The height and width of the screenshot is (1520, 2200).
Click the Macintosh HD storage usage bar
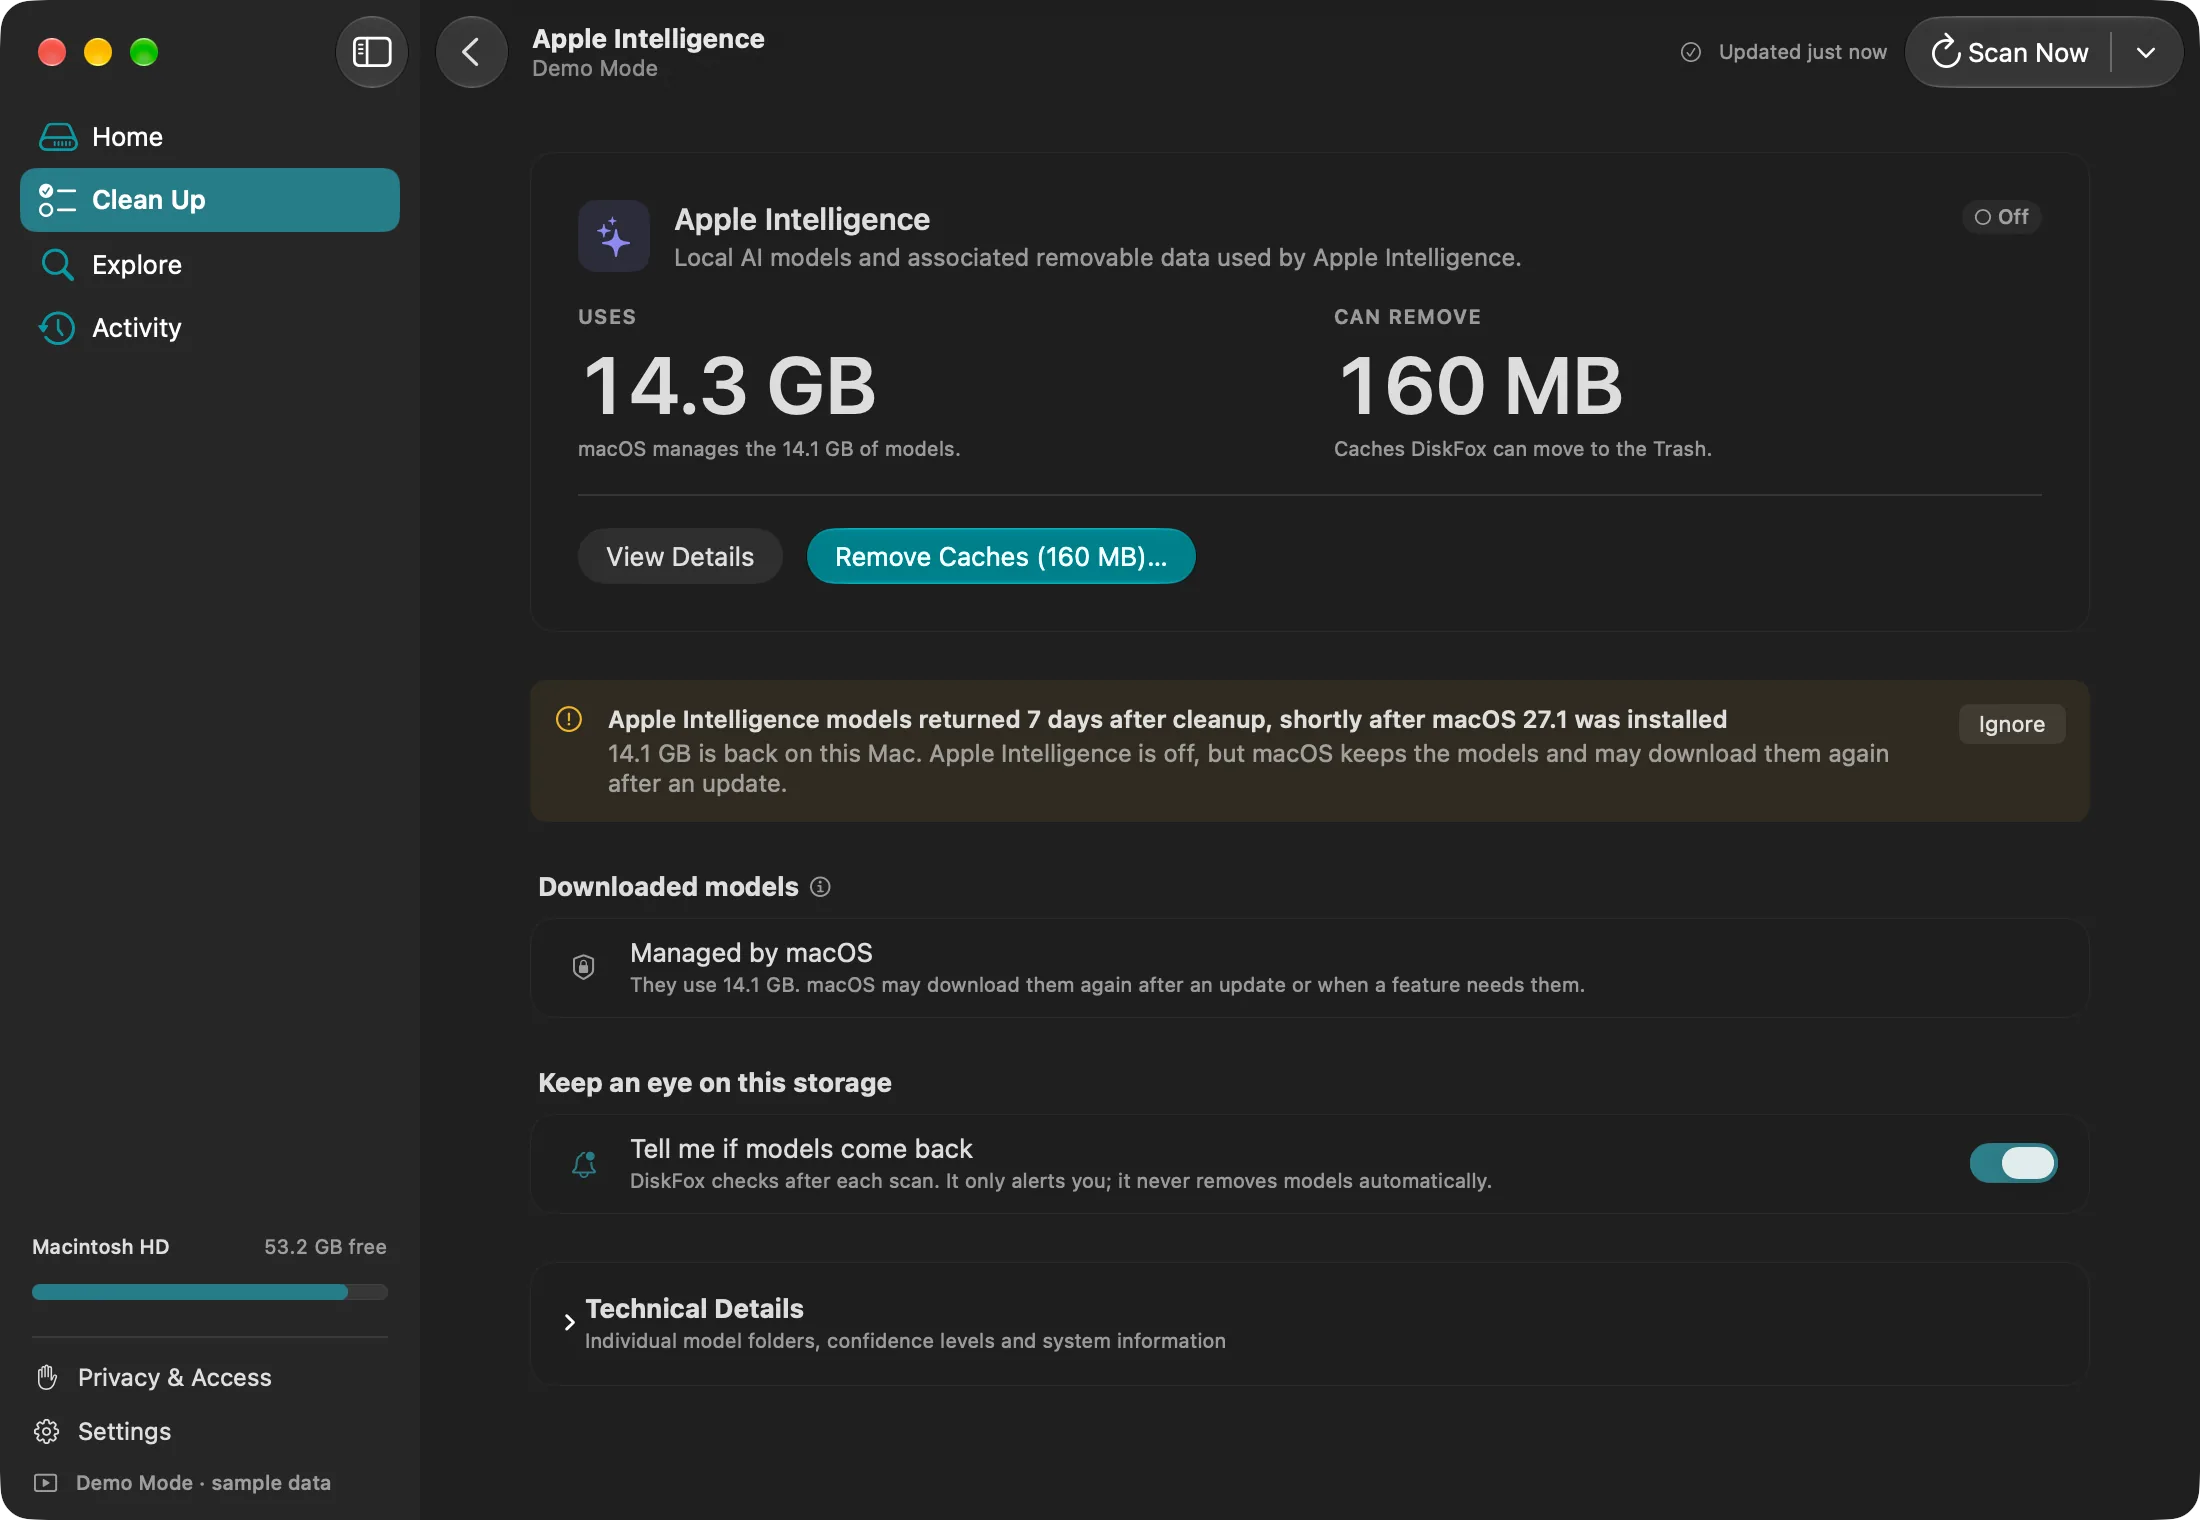coord(210,1292)
